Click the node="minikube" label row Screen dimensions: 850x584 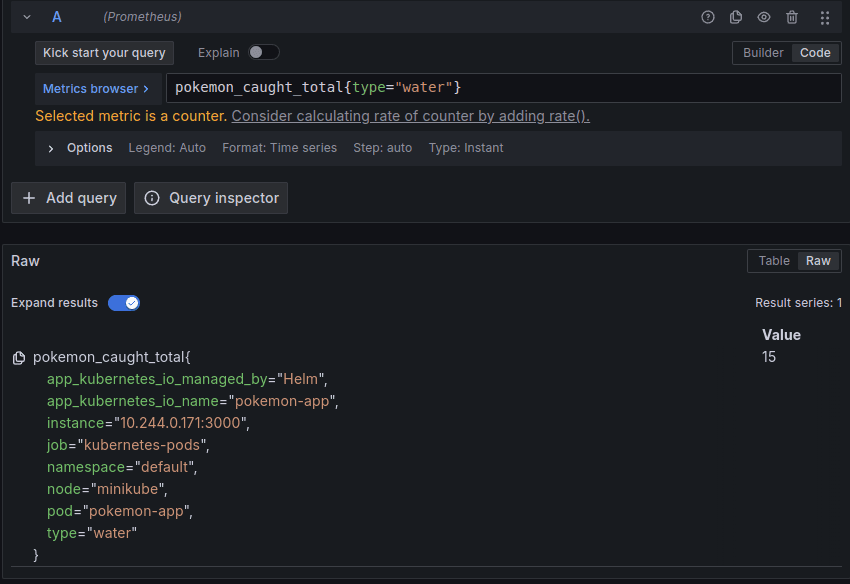tap(107, 489)
